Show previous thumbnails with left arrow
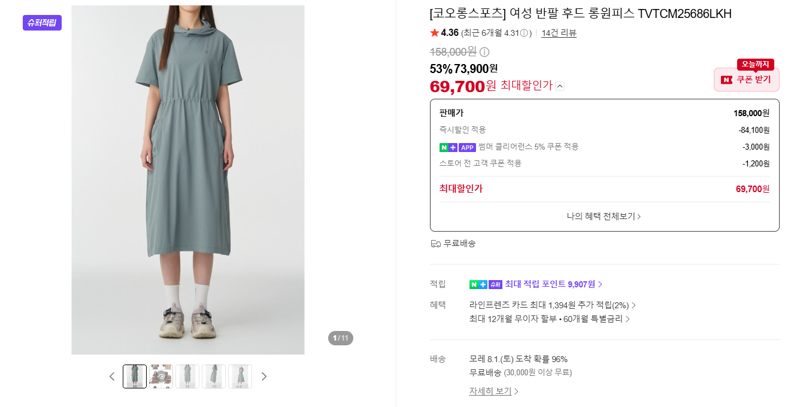This screenshot has width=800, height=407. [112, 376]
